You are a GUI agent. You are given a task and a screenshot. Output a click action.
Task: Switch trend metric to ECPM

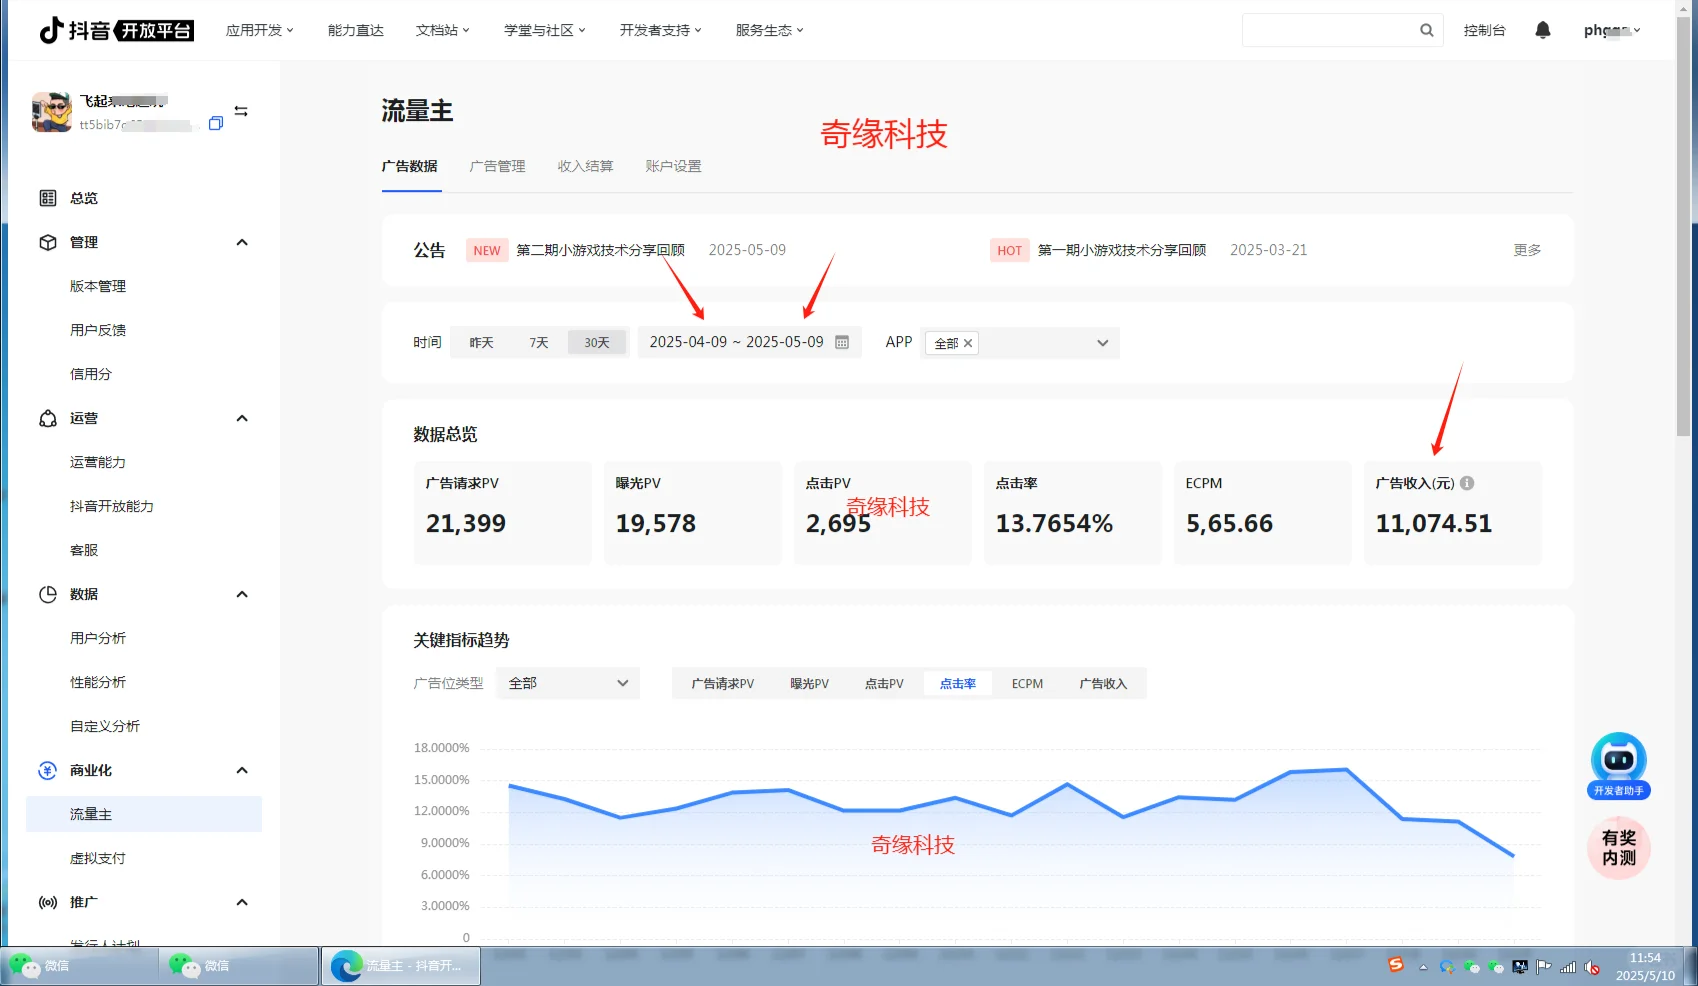click(x=1027, y=683)
